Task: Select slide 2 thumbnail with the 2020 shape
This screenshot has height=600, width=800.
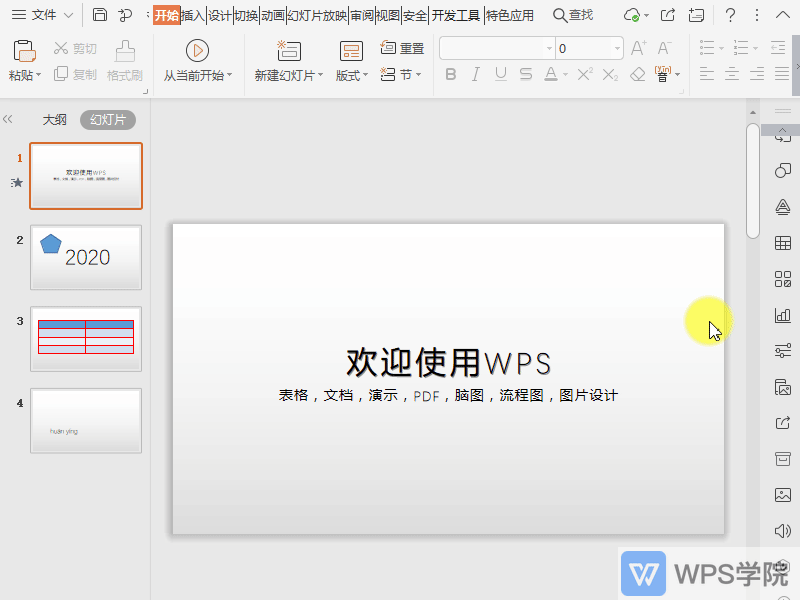Action: coord(85,257)
